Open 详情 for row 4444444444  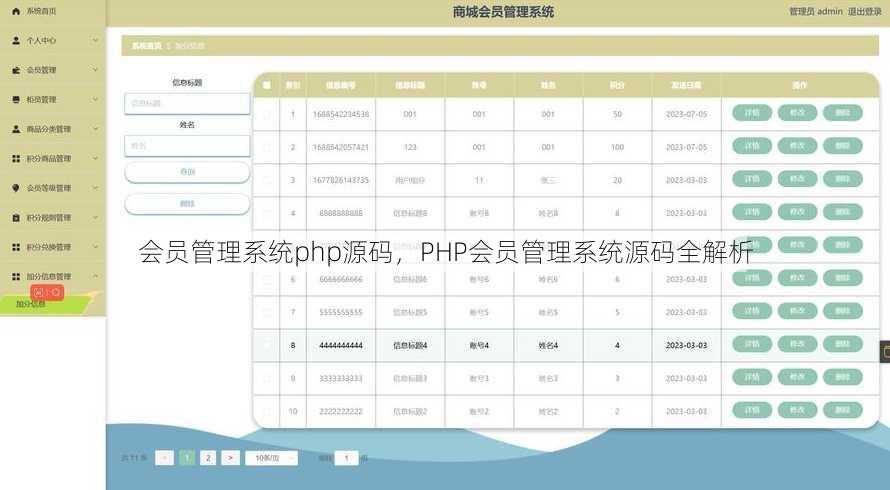(x=752, y=344)
